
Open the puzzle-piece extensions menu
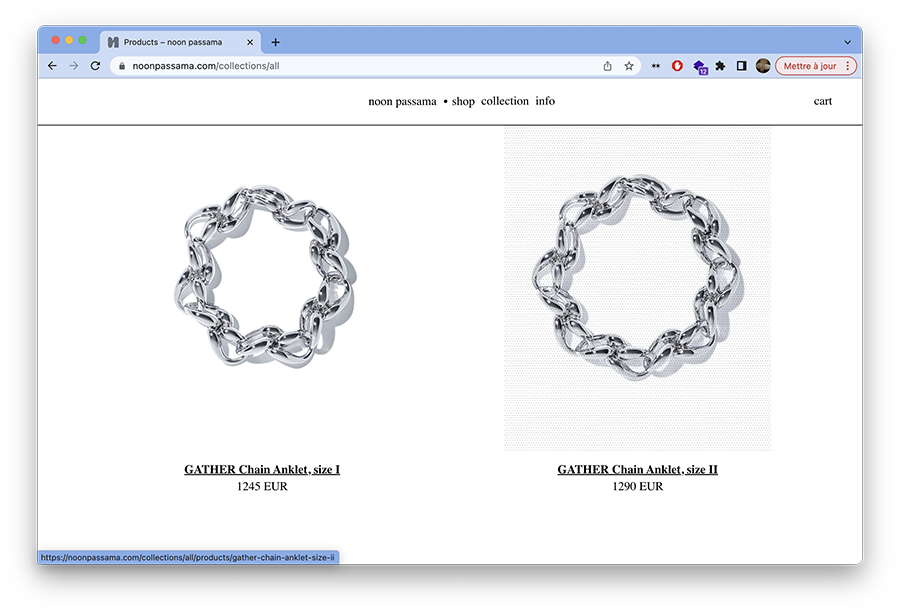(x=720, y=66)
